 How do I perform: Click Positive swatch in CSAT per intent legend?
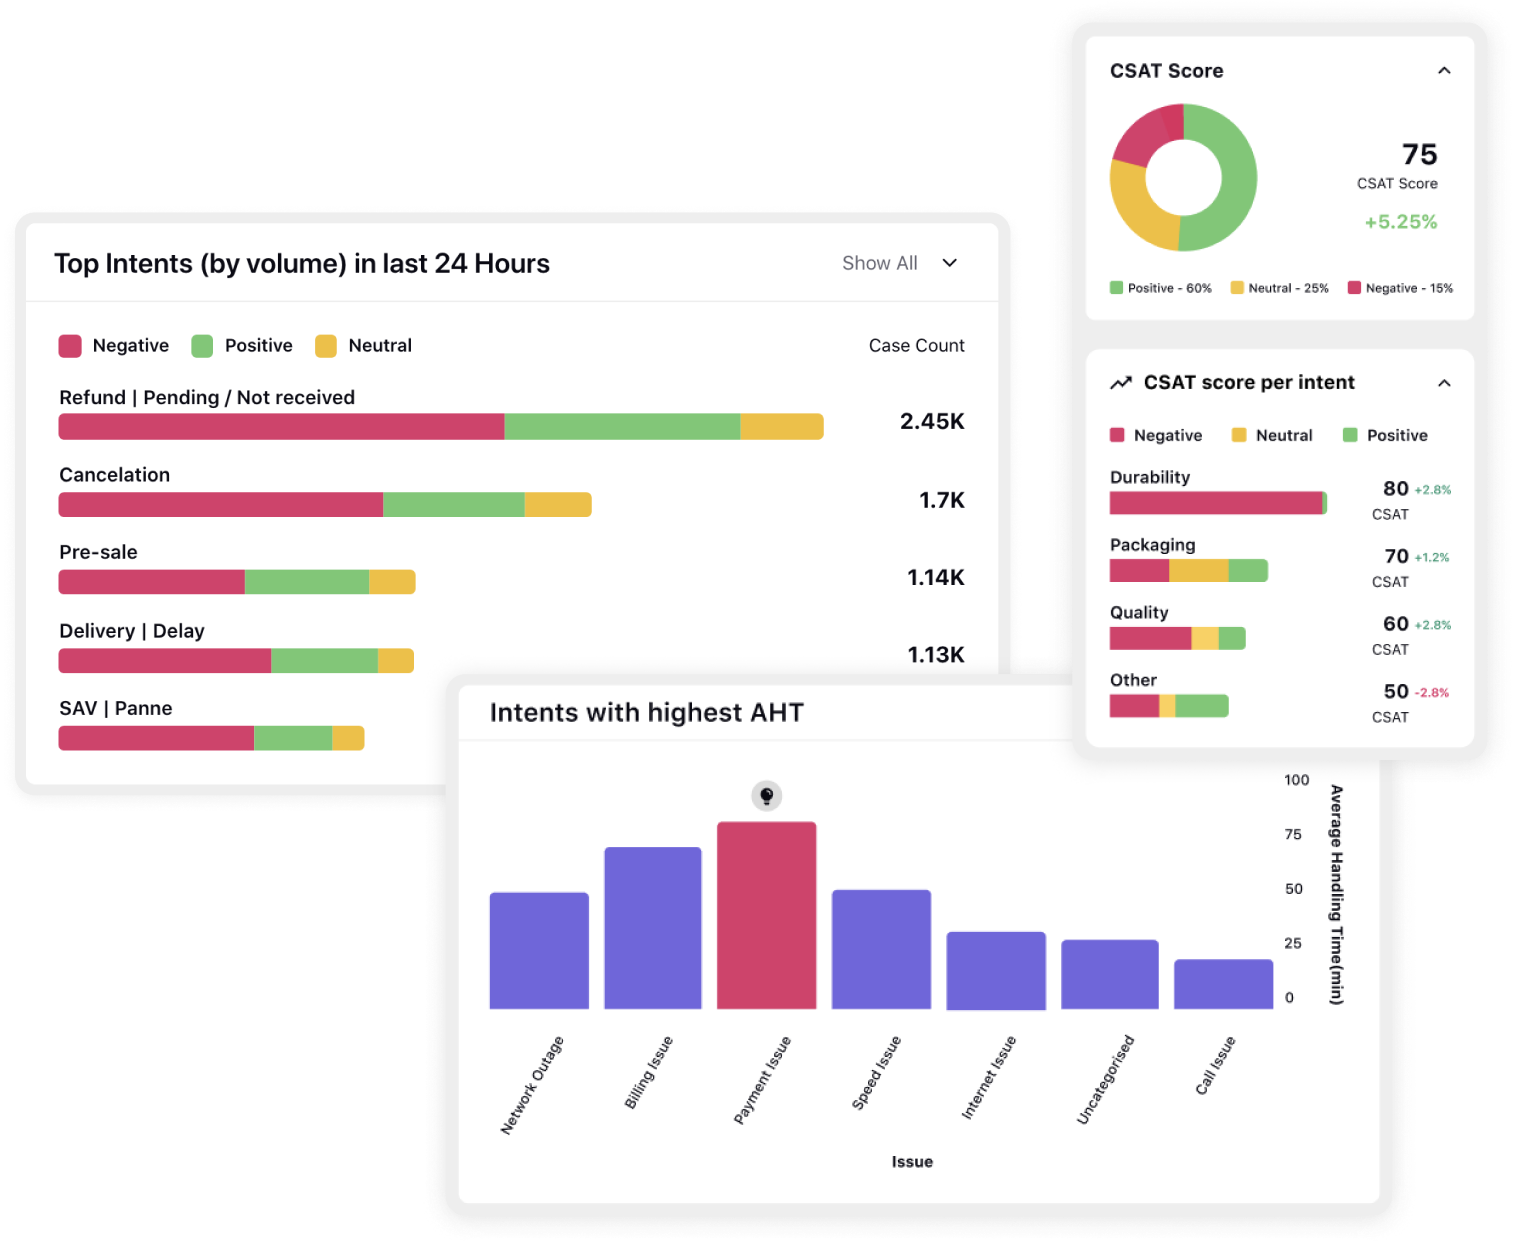point(1350,435)
